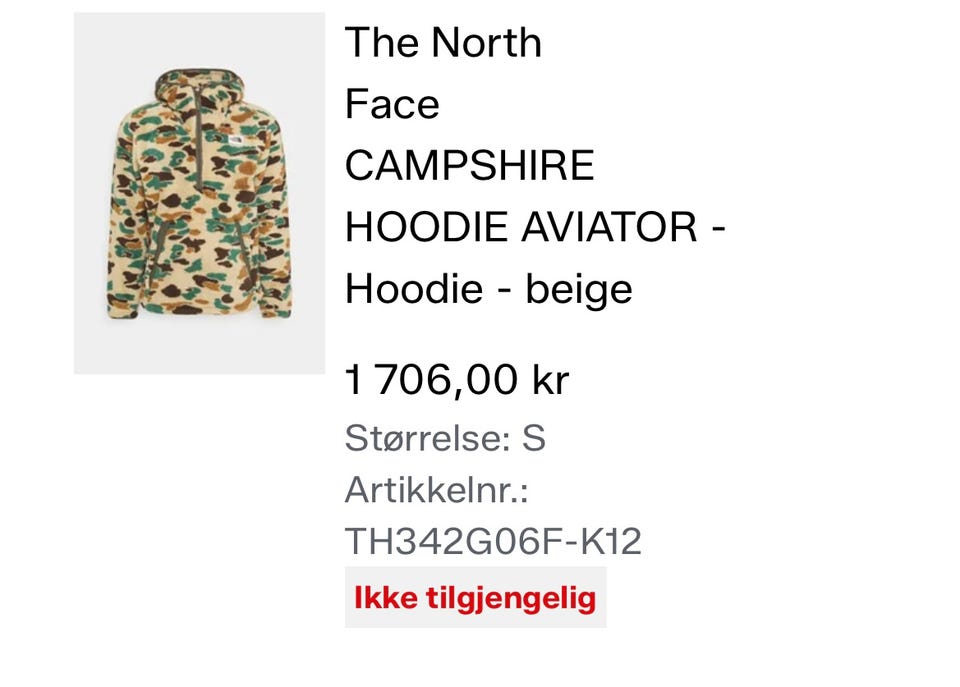This screenshot has height=687, width=960.
Task: Click the chest zipper on the hoodie image
Action: (x=200, y=133)
